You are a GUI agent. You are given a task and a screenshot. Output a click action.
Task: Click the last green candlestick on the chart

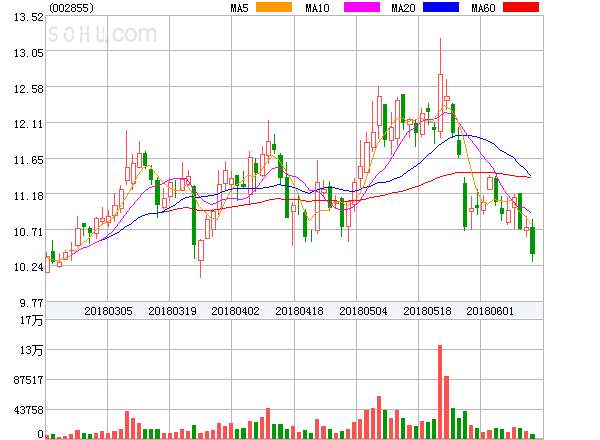(x=532, y=240)
